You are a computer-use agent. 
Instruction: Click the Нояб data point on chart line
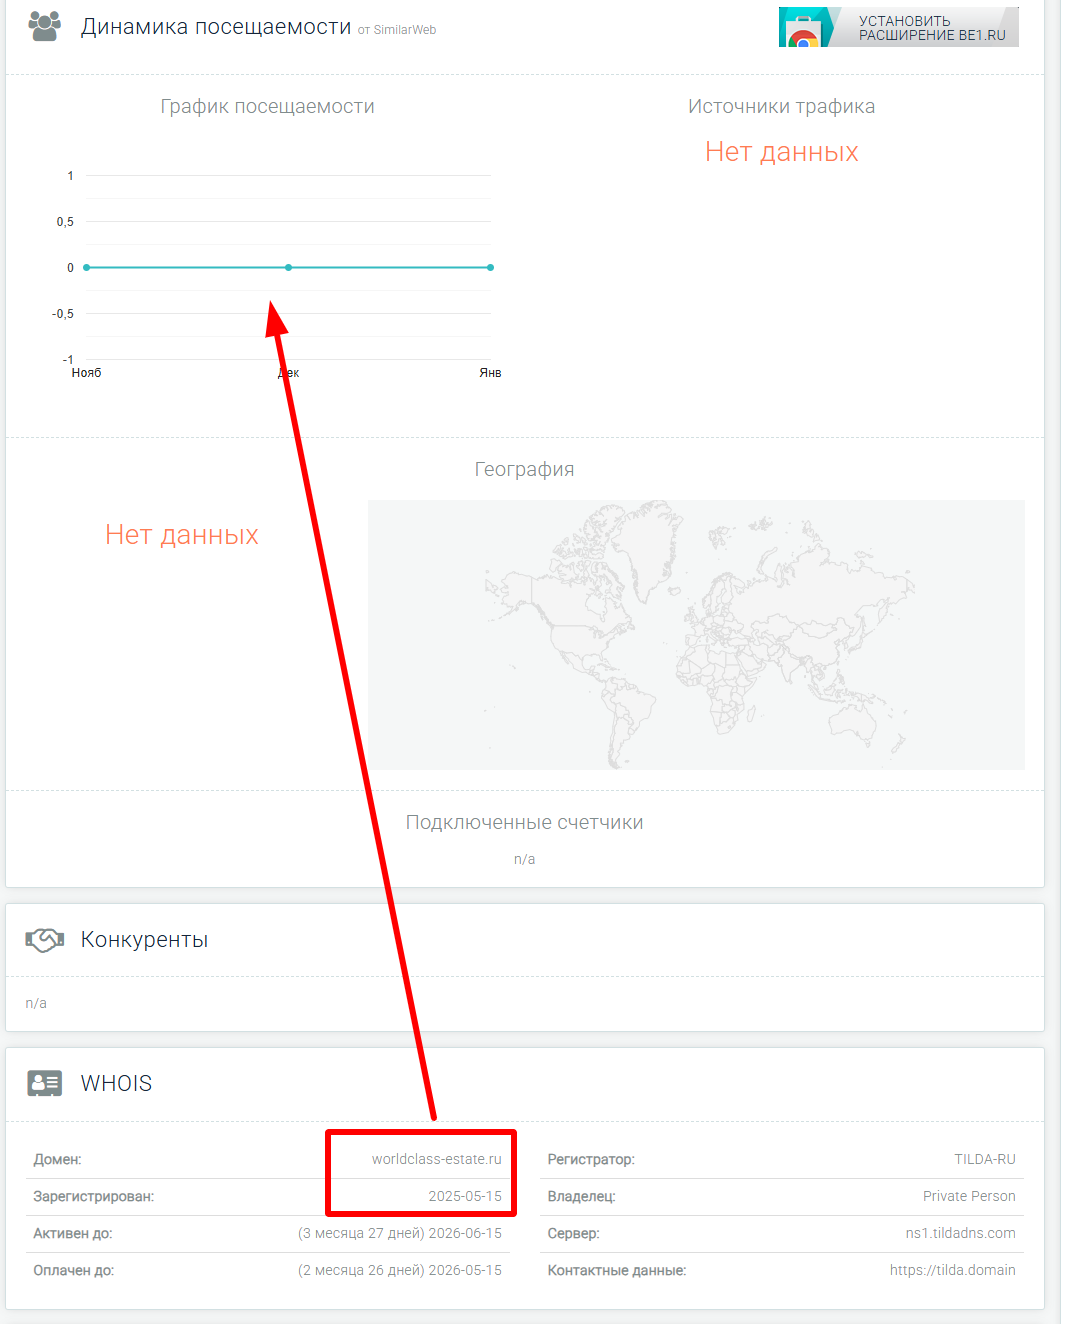[x=87, y=267]
